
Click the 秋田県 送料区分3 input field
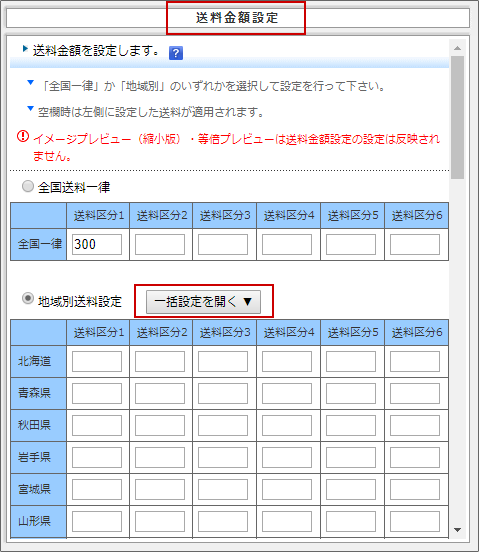click(223, 426)
